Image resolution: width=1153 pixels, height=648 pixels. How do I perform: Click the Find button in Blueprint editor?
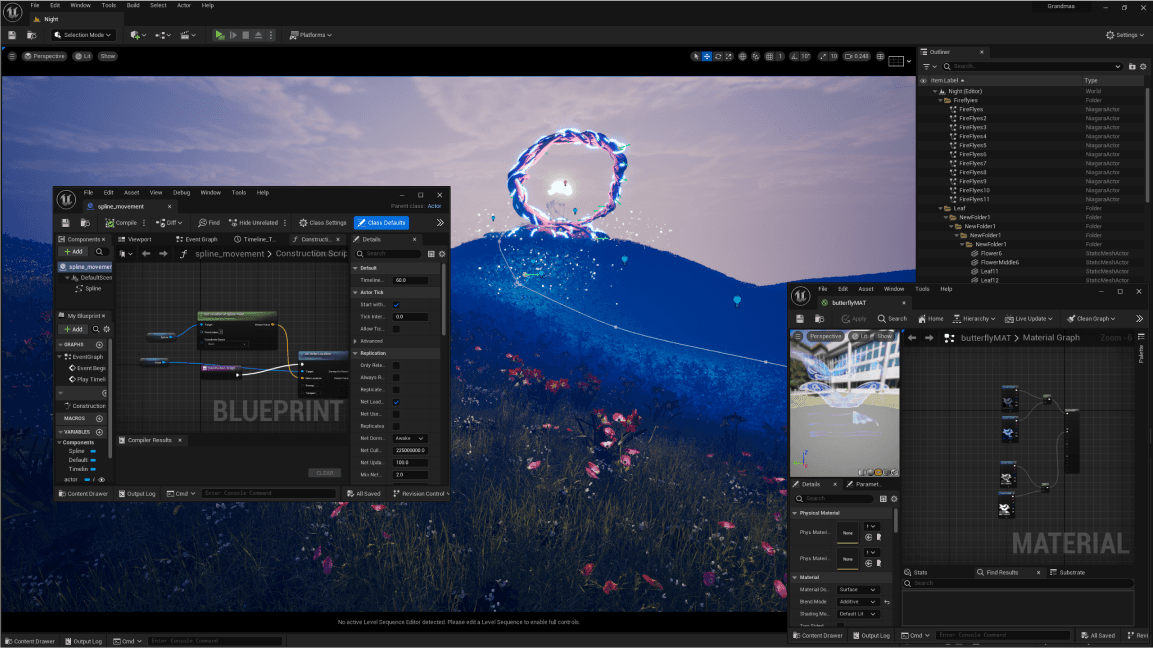click(x=209, y=223)
